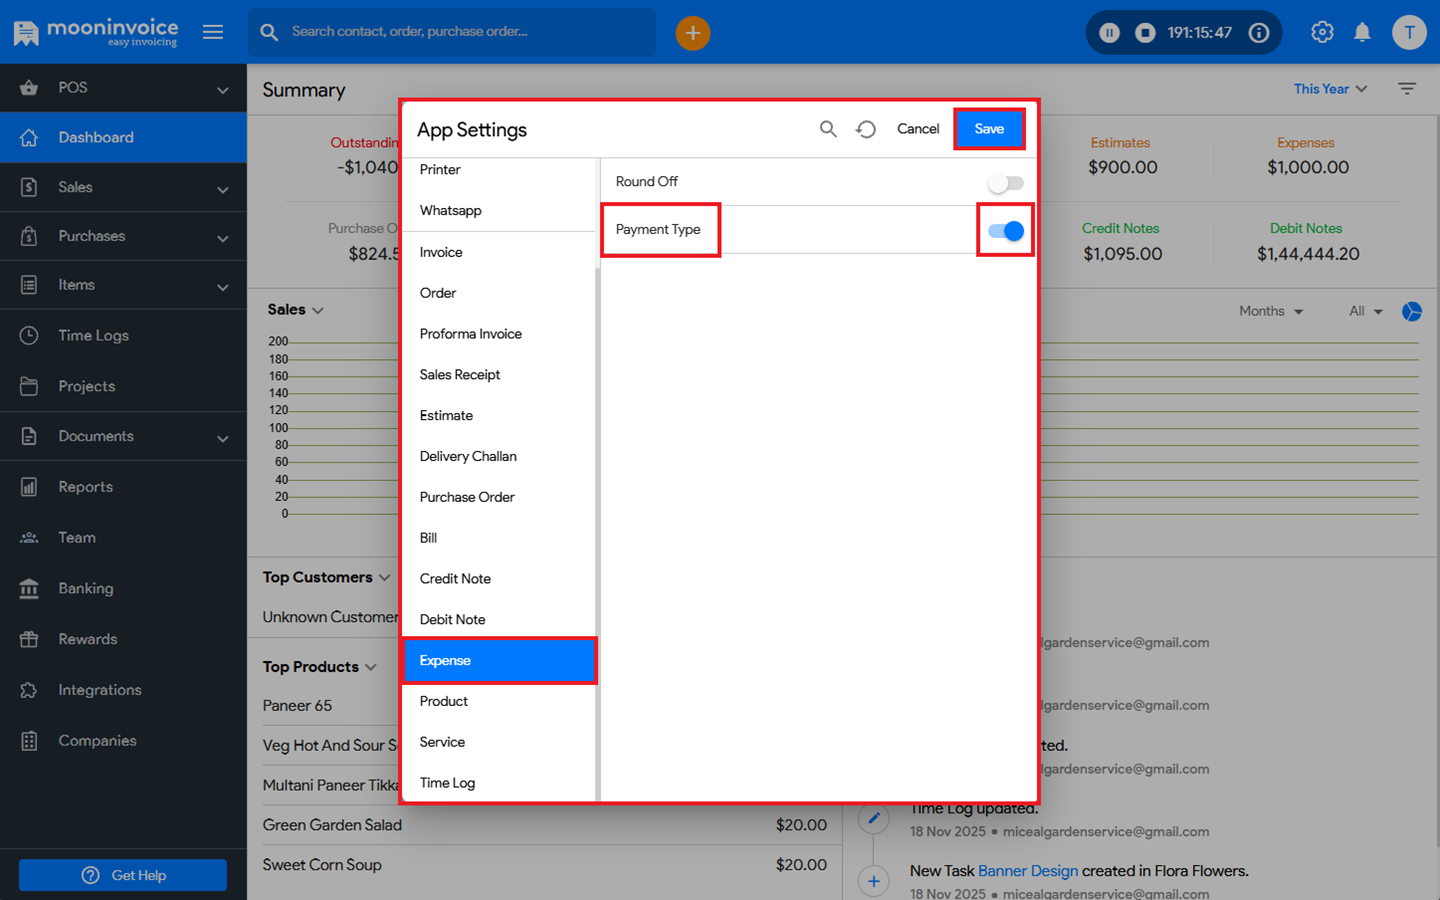Save the App Settings changes
Image resolution: width=1440 pixels, height=900 pixels.
point(989,129)
